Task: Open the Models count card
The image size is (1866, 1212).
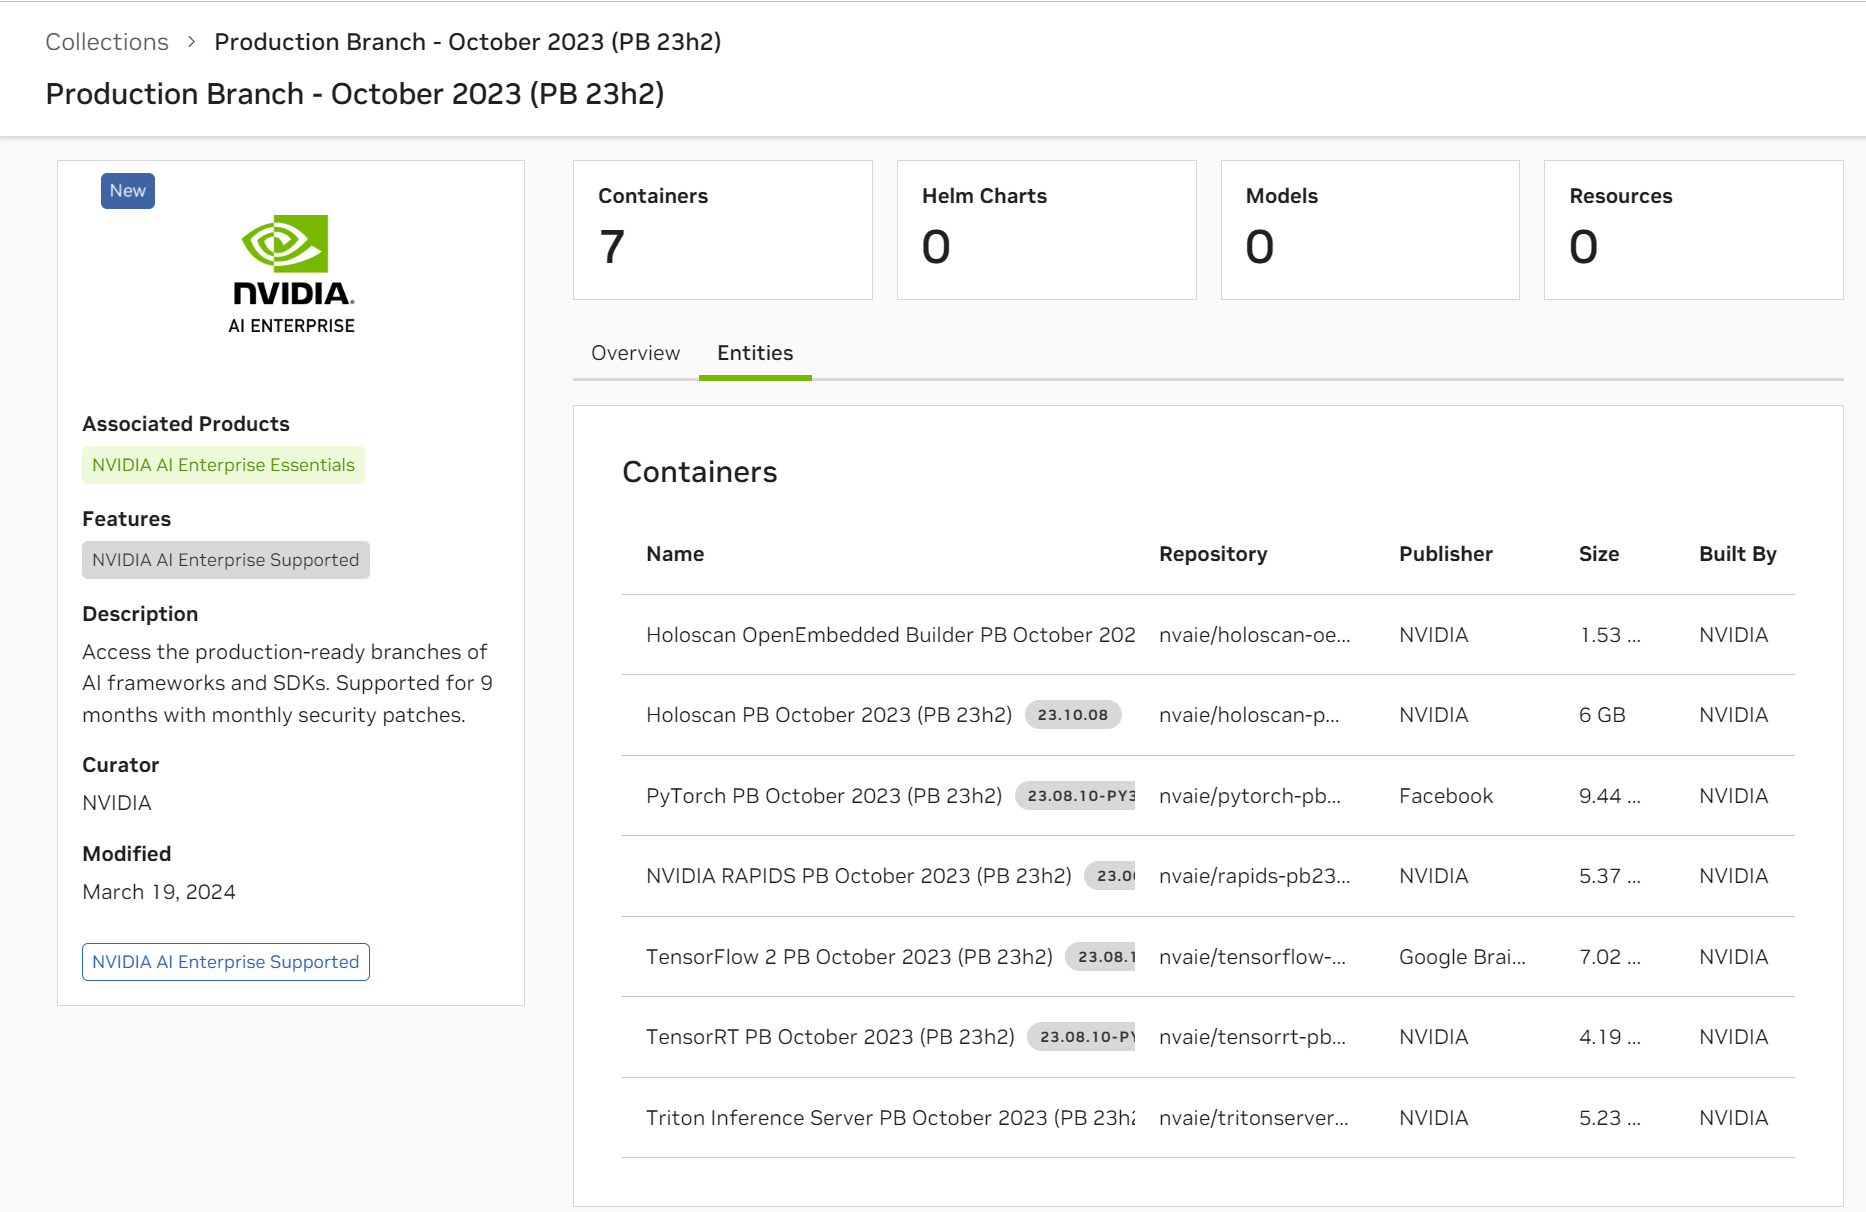Action: click(x=1370, y=230)
